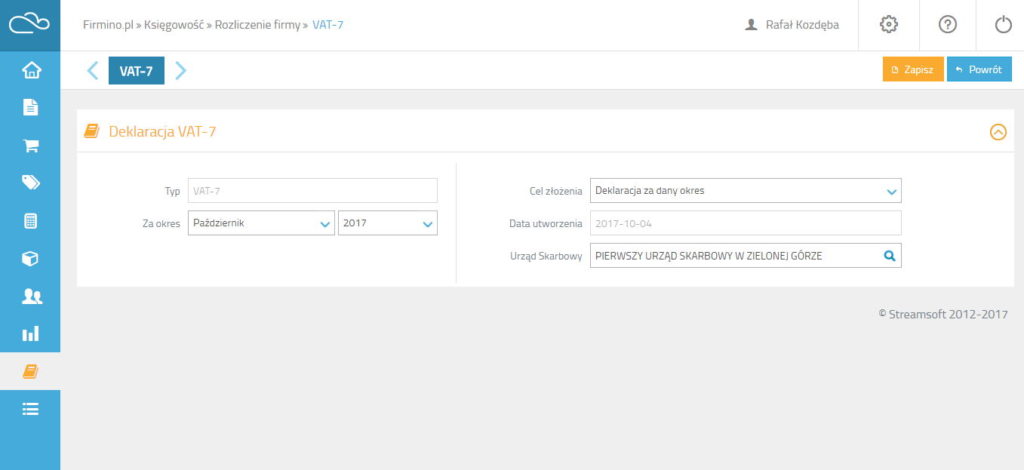Expand the Październik month dropdown
This screenshot has width=1024, height=470.
point(261,223)
